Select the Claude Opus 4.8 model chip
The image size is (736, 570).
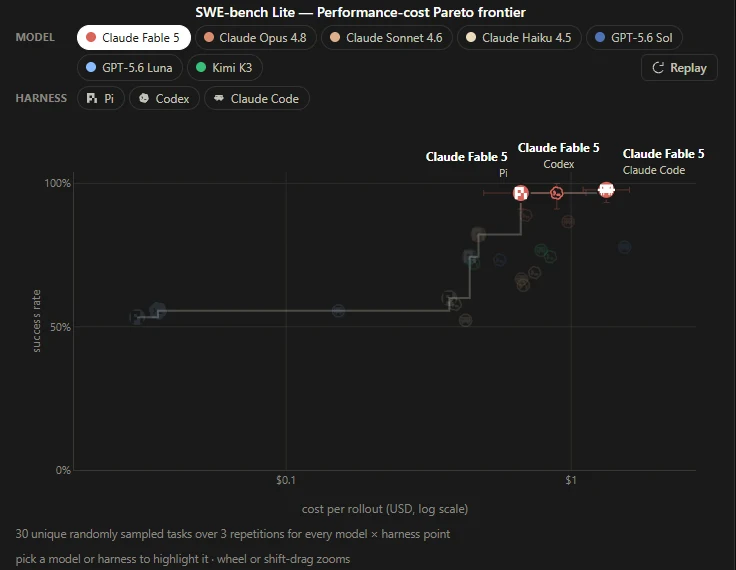tap(256, 38)
